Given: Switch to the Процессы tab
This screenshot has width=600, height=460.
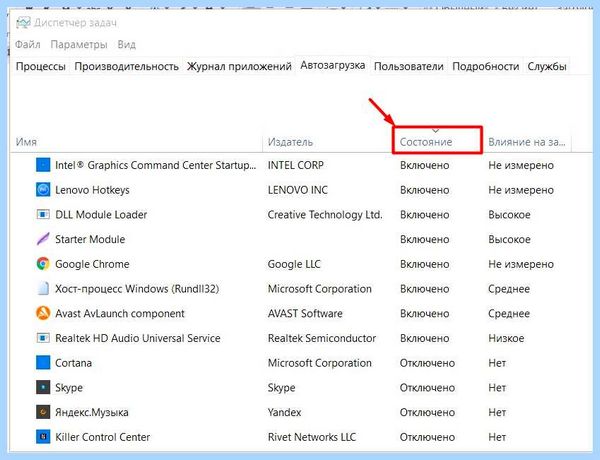Looking at the screenshot, I should (41, 66).
